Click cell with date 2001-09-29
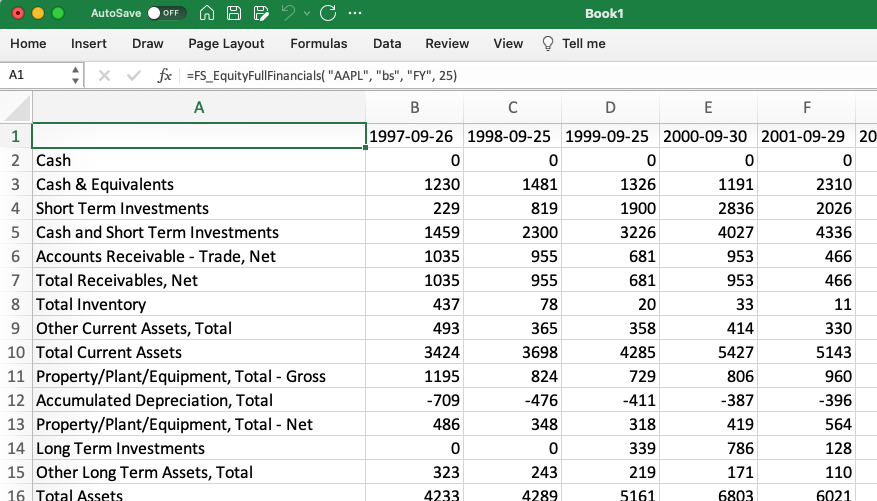This screenshot has width=877, height=501. coord(807,136)
